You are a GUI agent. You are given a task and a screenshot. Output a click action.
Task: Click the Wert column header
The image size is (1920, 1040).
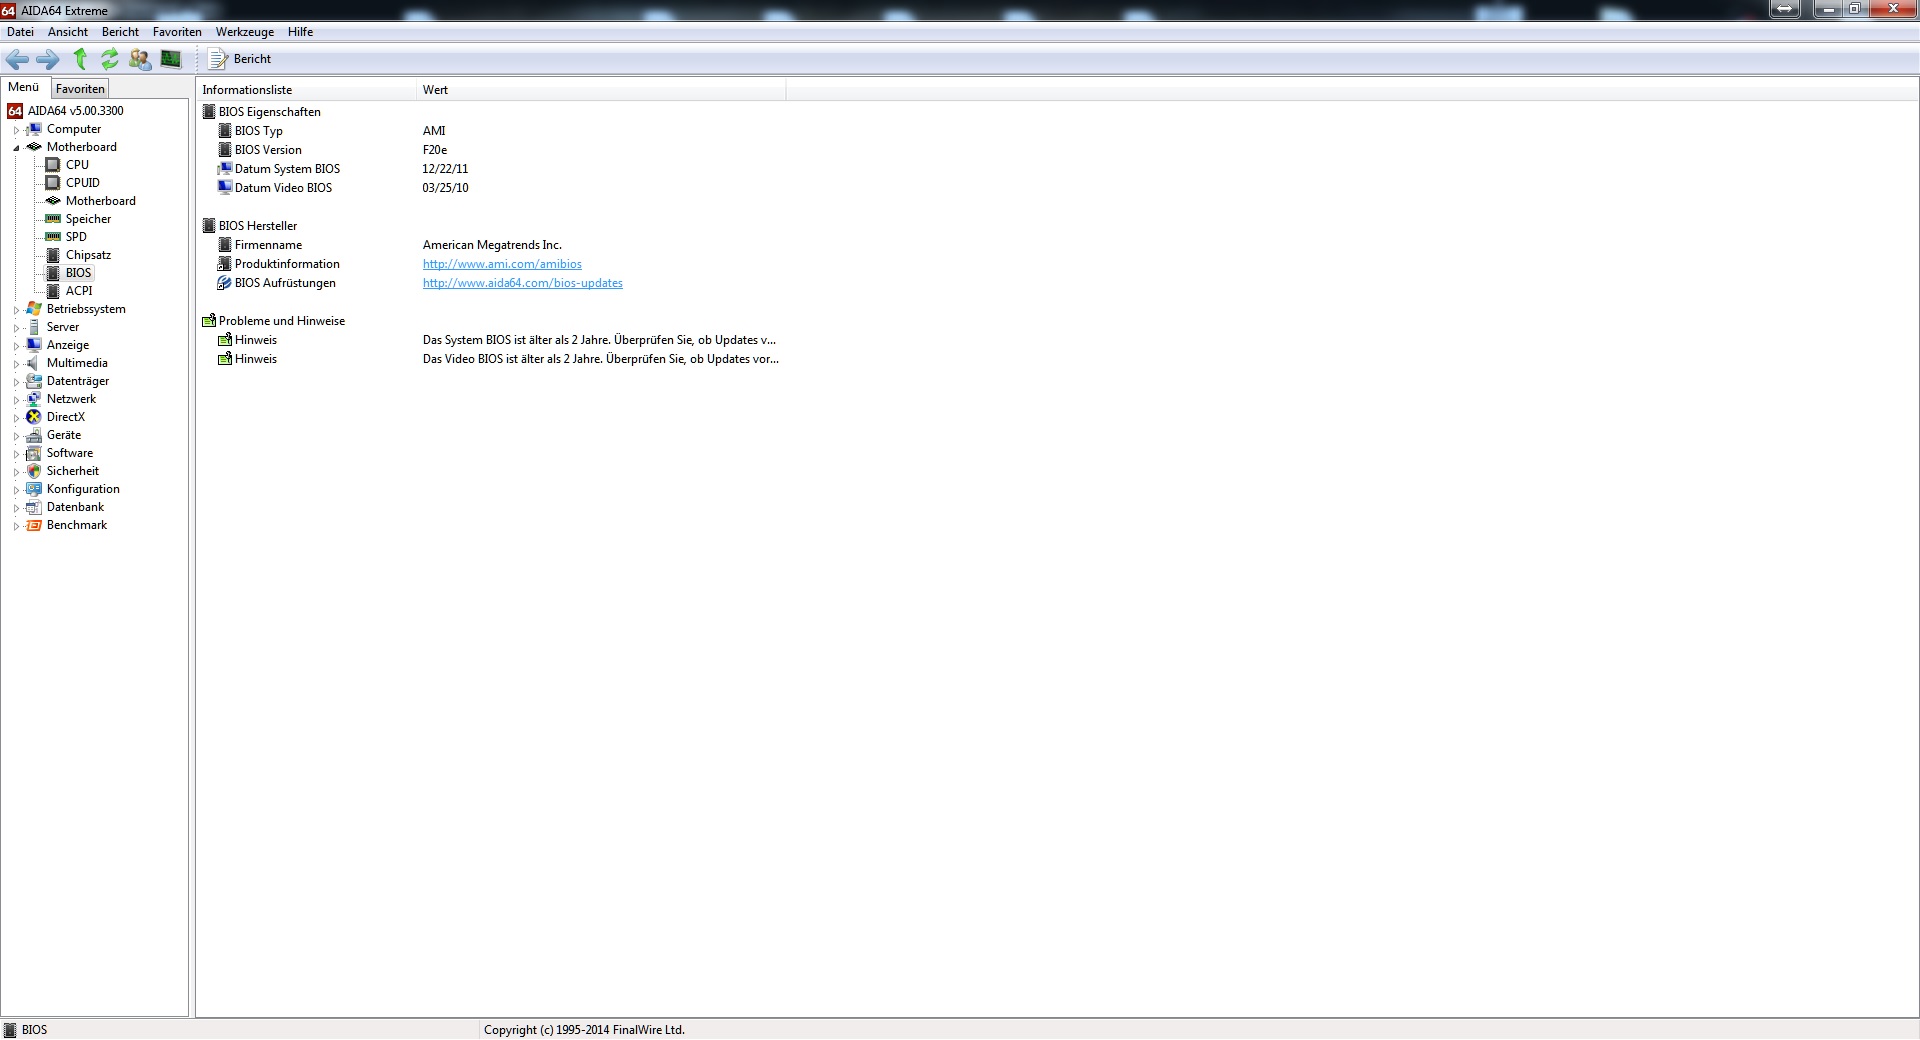pyautogui.click(x=601, y=90)
